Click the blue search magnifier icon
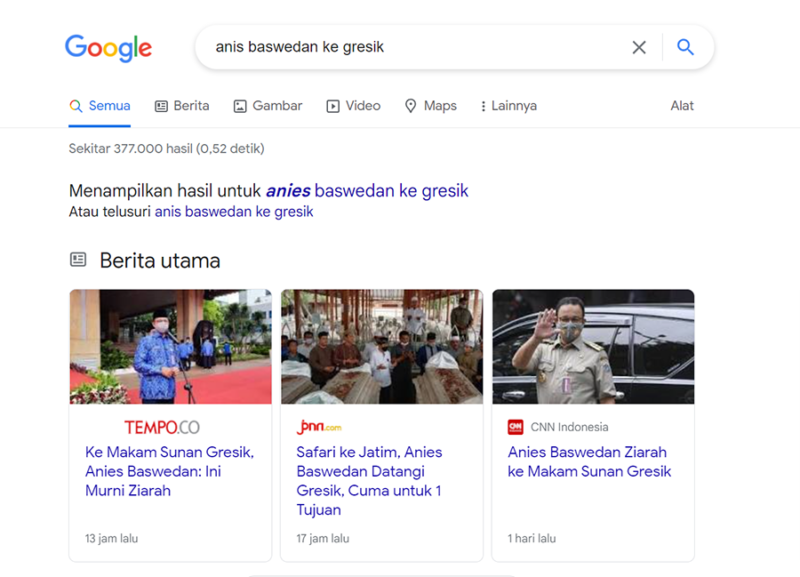The height and width of the screenshot is (577, 800). coord(685,47)
